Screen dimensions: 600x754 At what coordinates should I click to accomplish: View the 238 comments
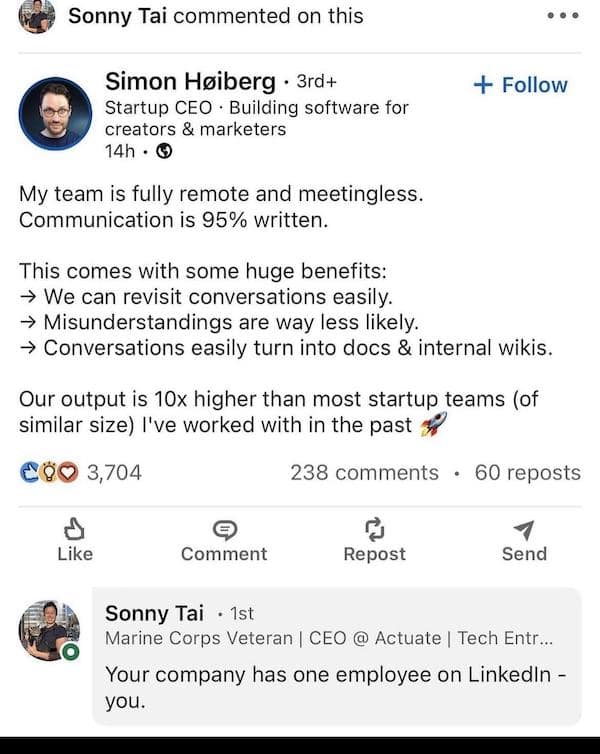[x=364, y=472]
